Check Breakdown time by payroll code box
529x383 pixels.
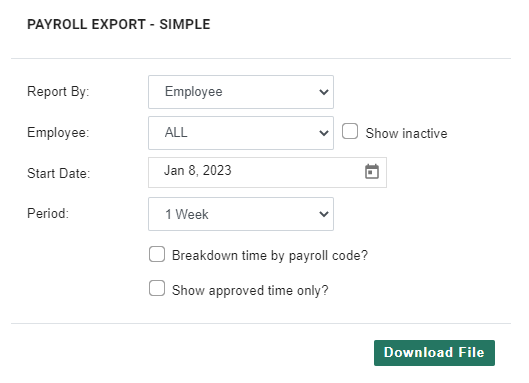pyautogui.click(x=157, y=254)
